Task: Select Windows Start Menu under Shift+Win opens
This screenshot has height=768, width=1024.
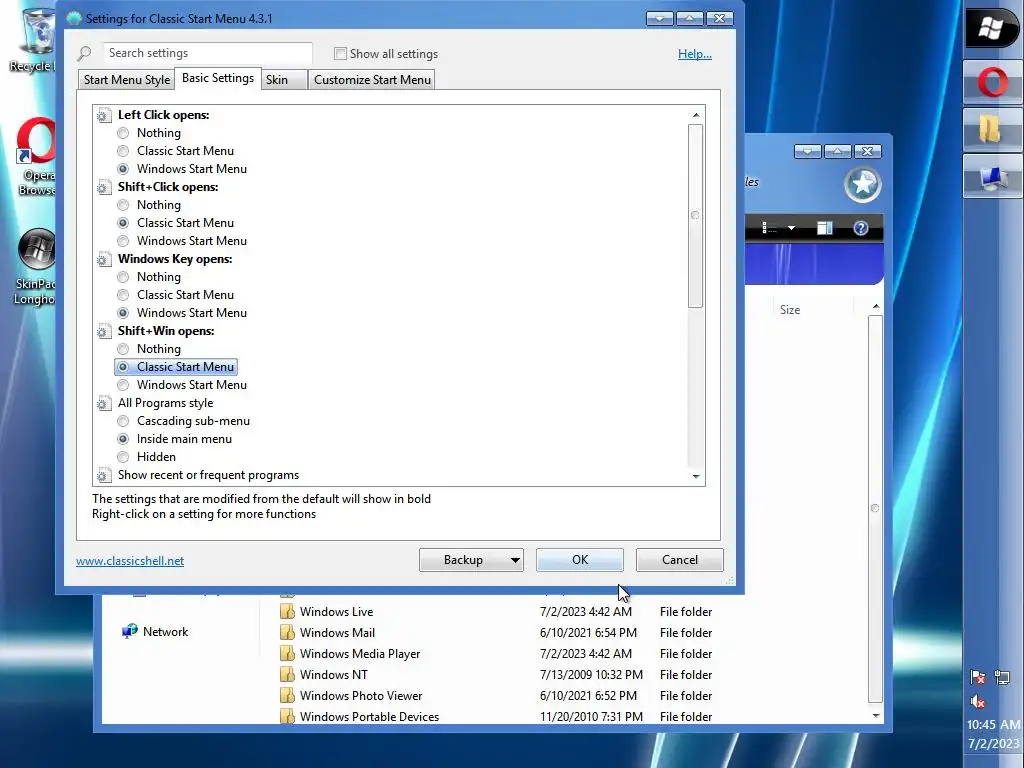Action: coord(123,385)
